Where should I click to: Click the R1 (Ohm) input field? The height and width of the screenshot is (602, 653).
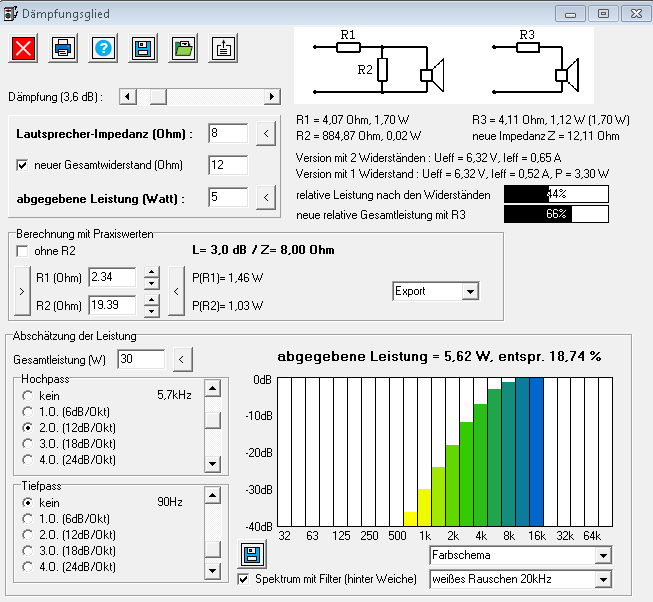coord(112,278)
